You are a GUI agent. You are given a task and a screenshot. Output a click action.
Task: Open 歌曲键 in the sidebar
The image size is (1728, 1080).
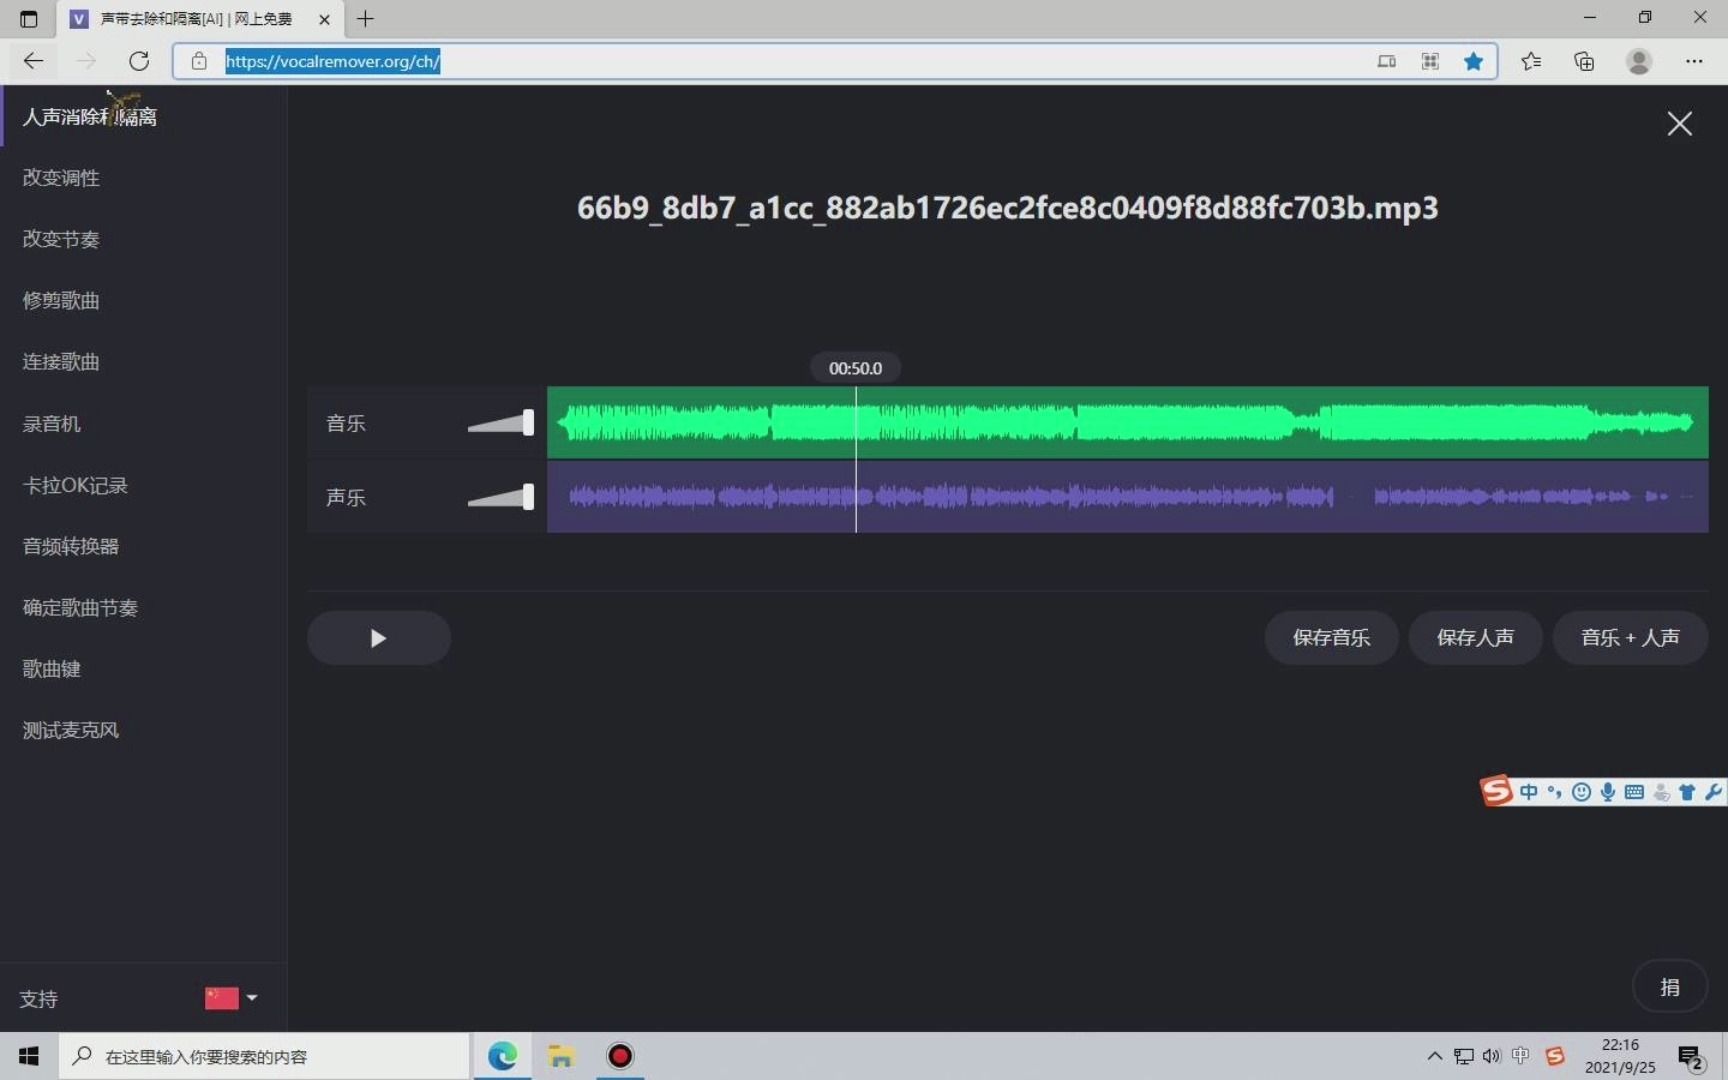coord(51,669)
